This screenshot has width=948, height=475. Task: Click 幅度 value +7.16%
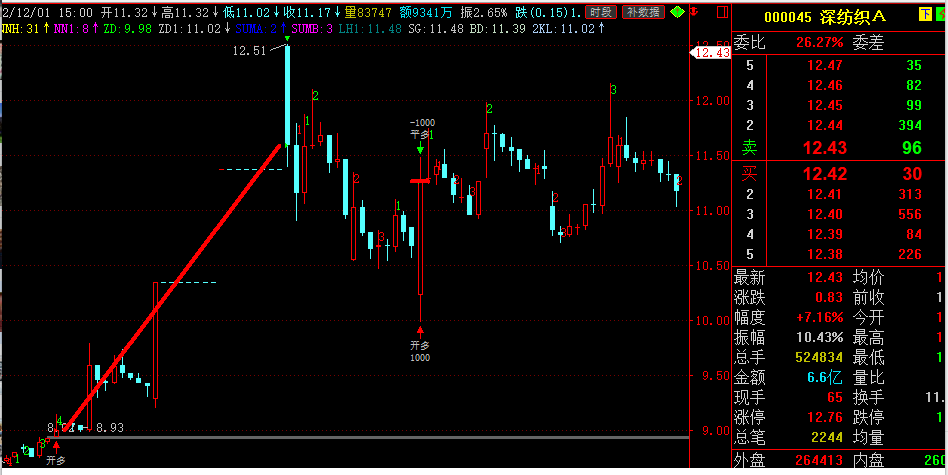pos(820,318)
